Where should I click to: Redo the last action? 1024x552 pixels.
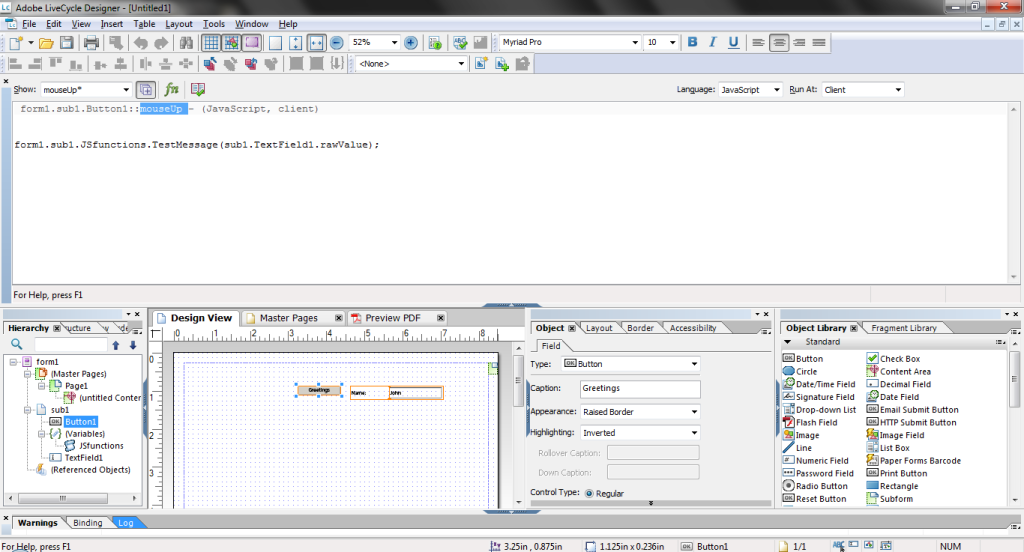(161, 43)
